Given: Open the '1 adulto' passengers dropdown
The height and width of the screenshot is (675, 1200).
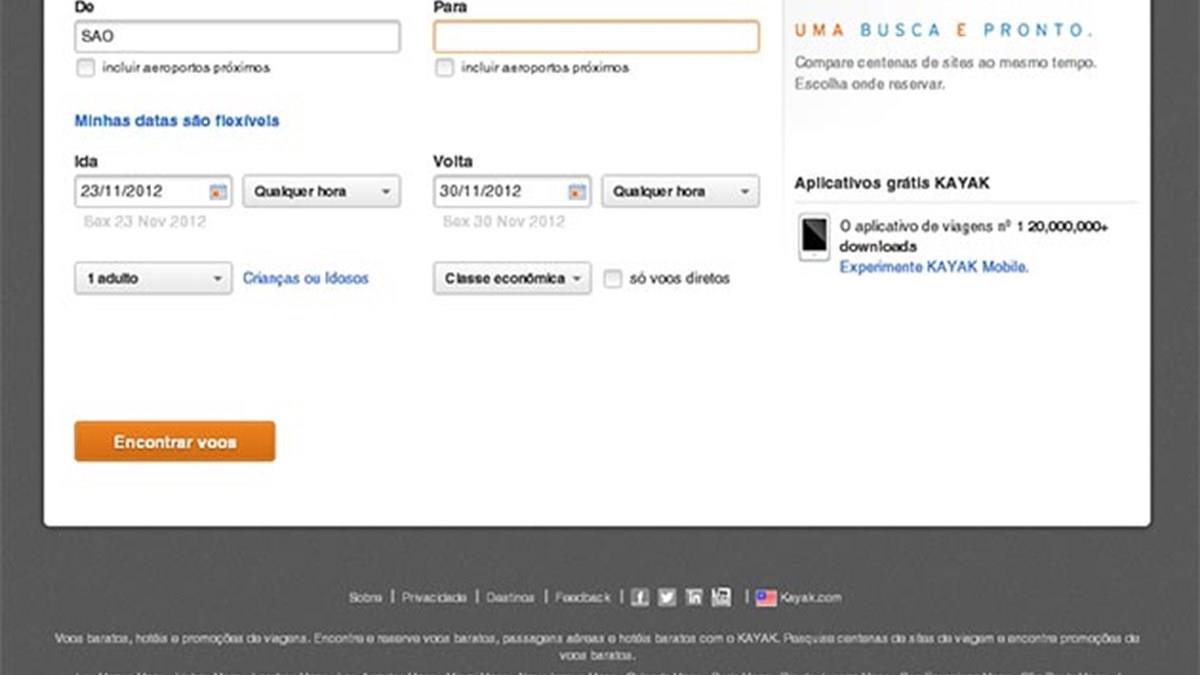Looking at the screenshot, I should 153,279.
